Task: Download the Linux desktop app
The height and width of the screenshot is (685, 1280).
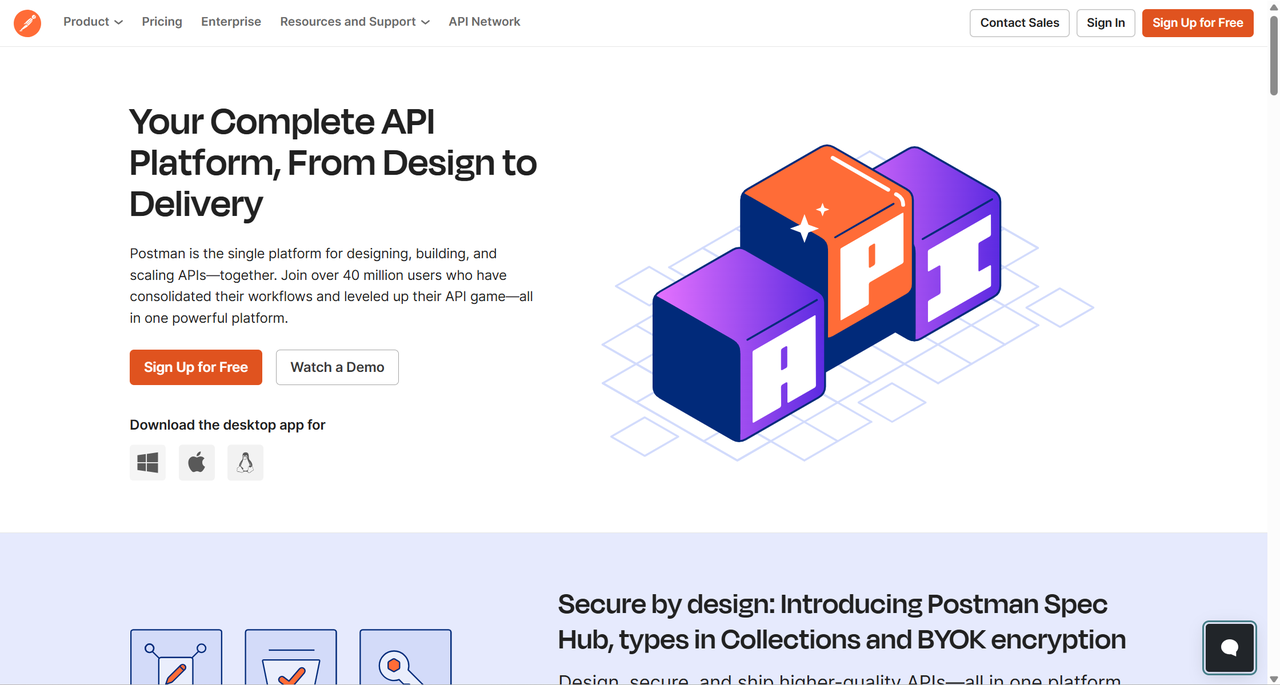Action: [245, 463]
